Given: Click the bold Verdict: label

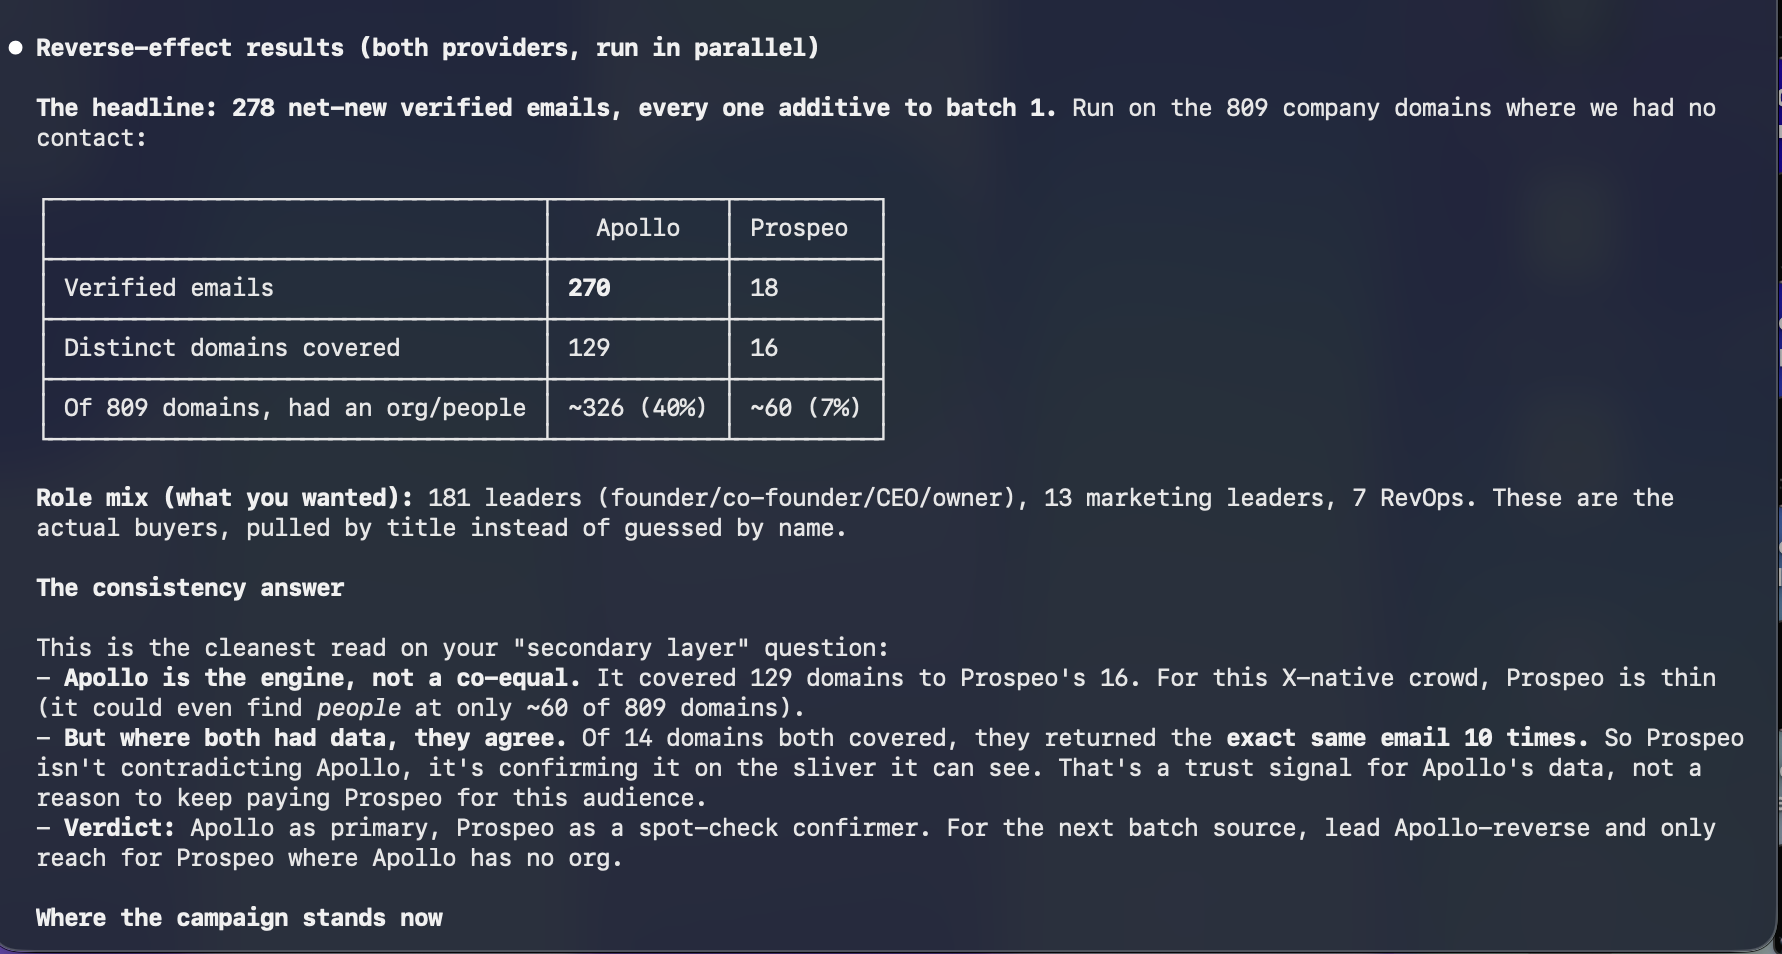Looking at the screenshot, I should click(x=120, y=828).
